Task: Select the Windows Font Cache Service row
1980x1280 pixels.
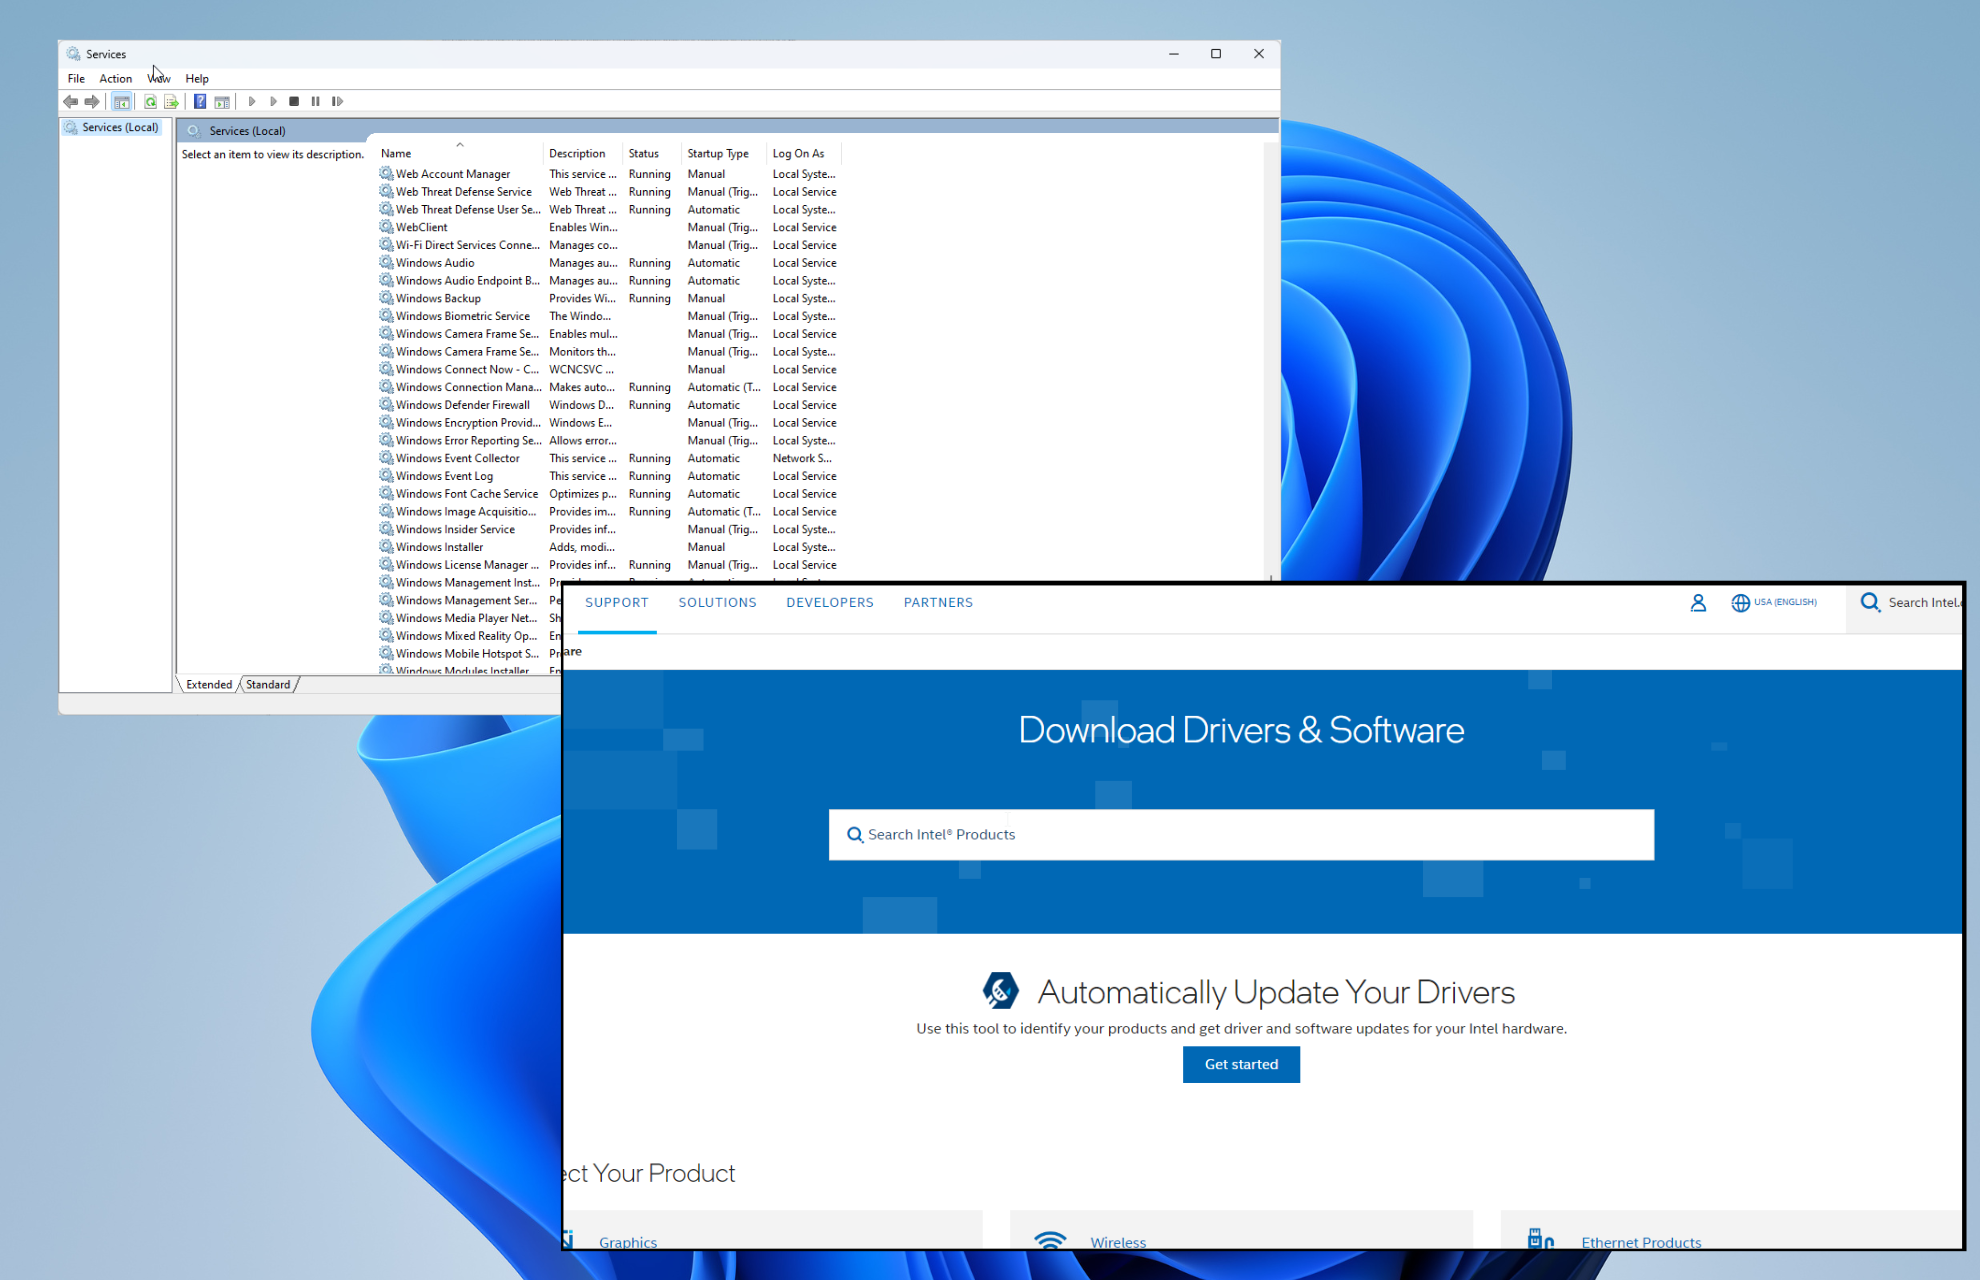Action: point(610,494)
